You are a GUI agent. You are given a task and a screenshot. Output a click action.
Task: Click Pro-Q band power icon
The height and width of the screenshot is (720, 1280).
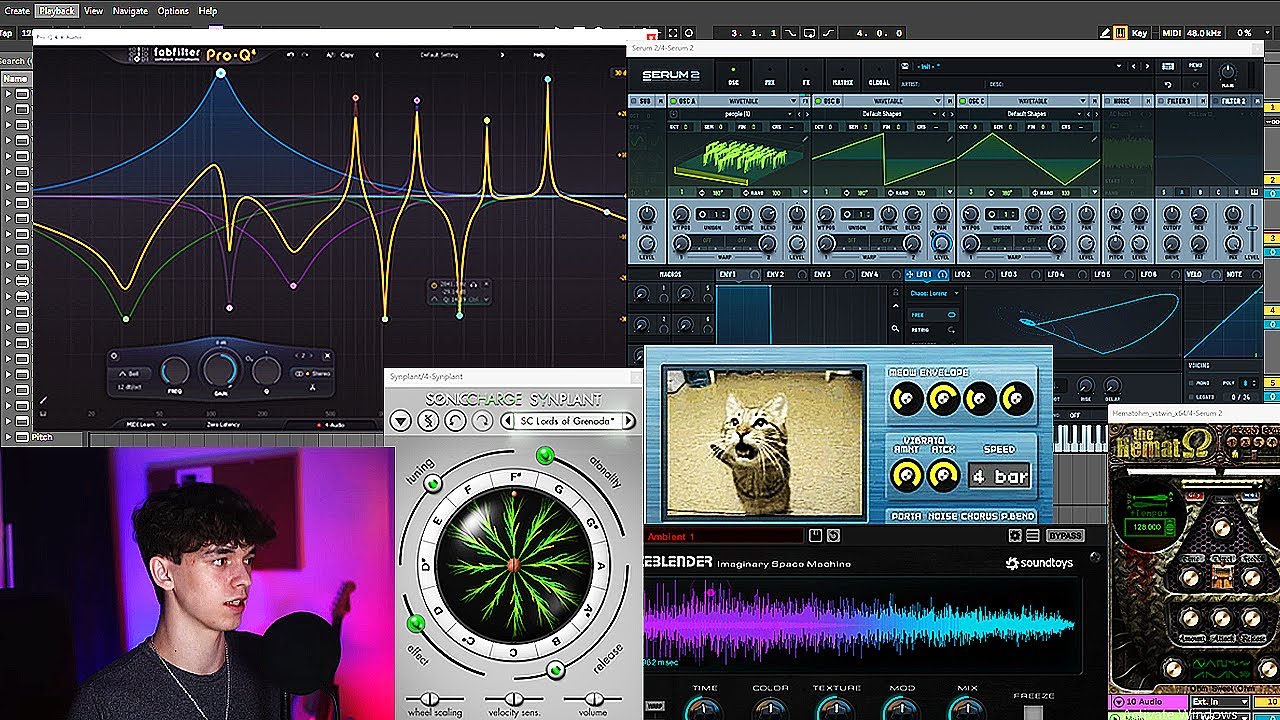pyautogui.click(x=114, y=356)
